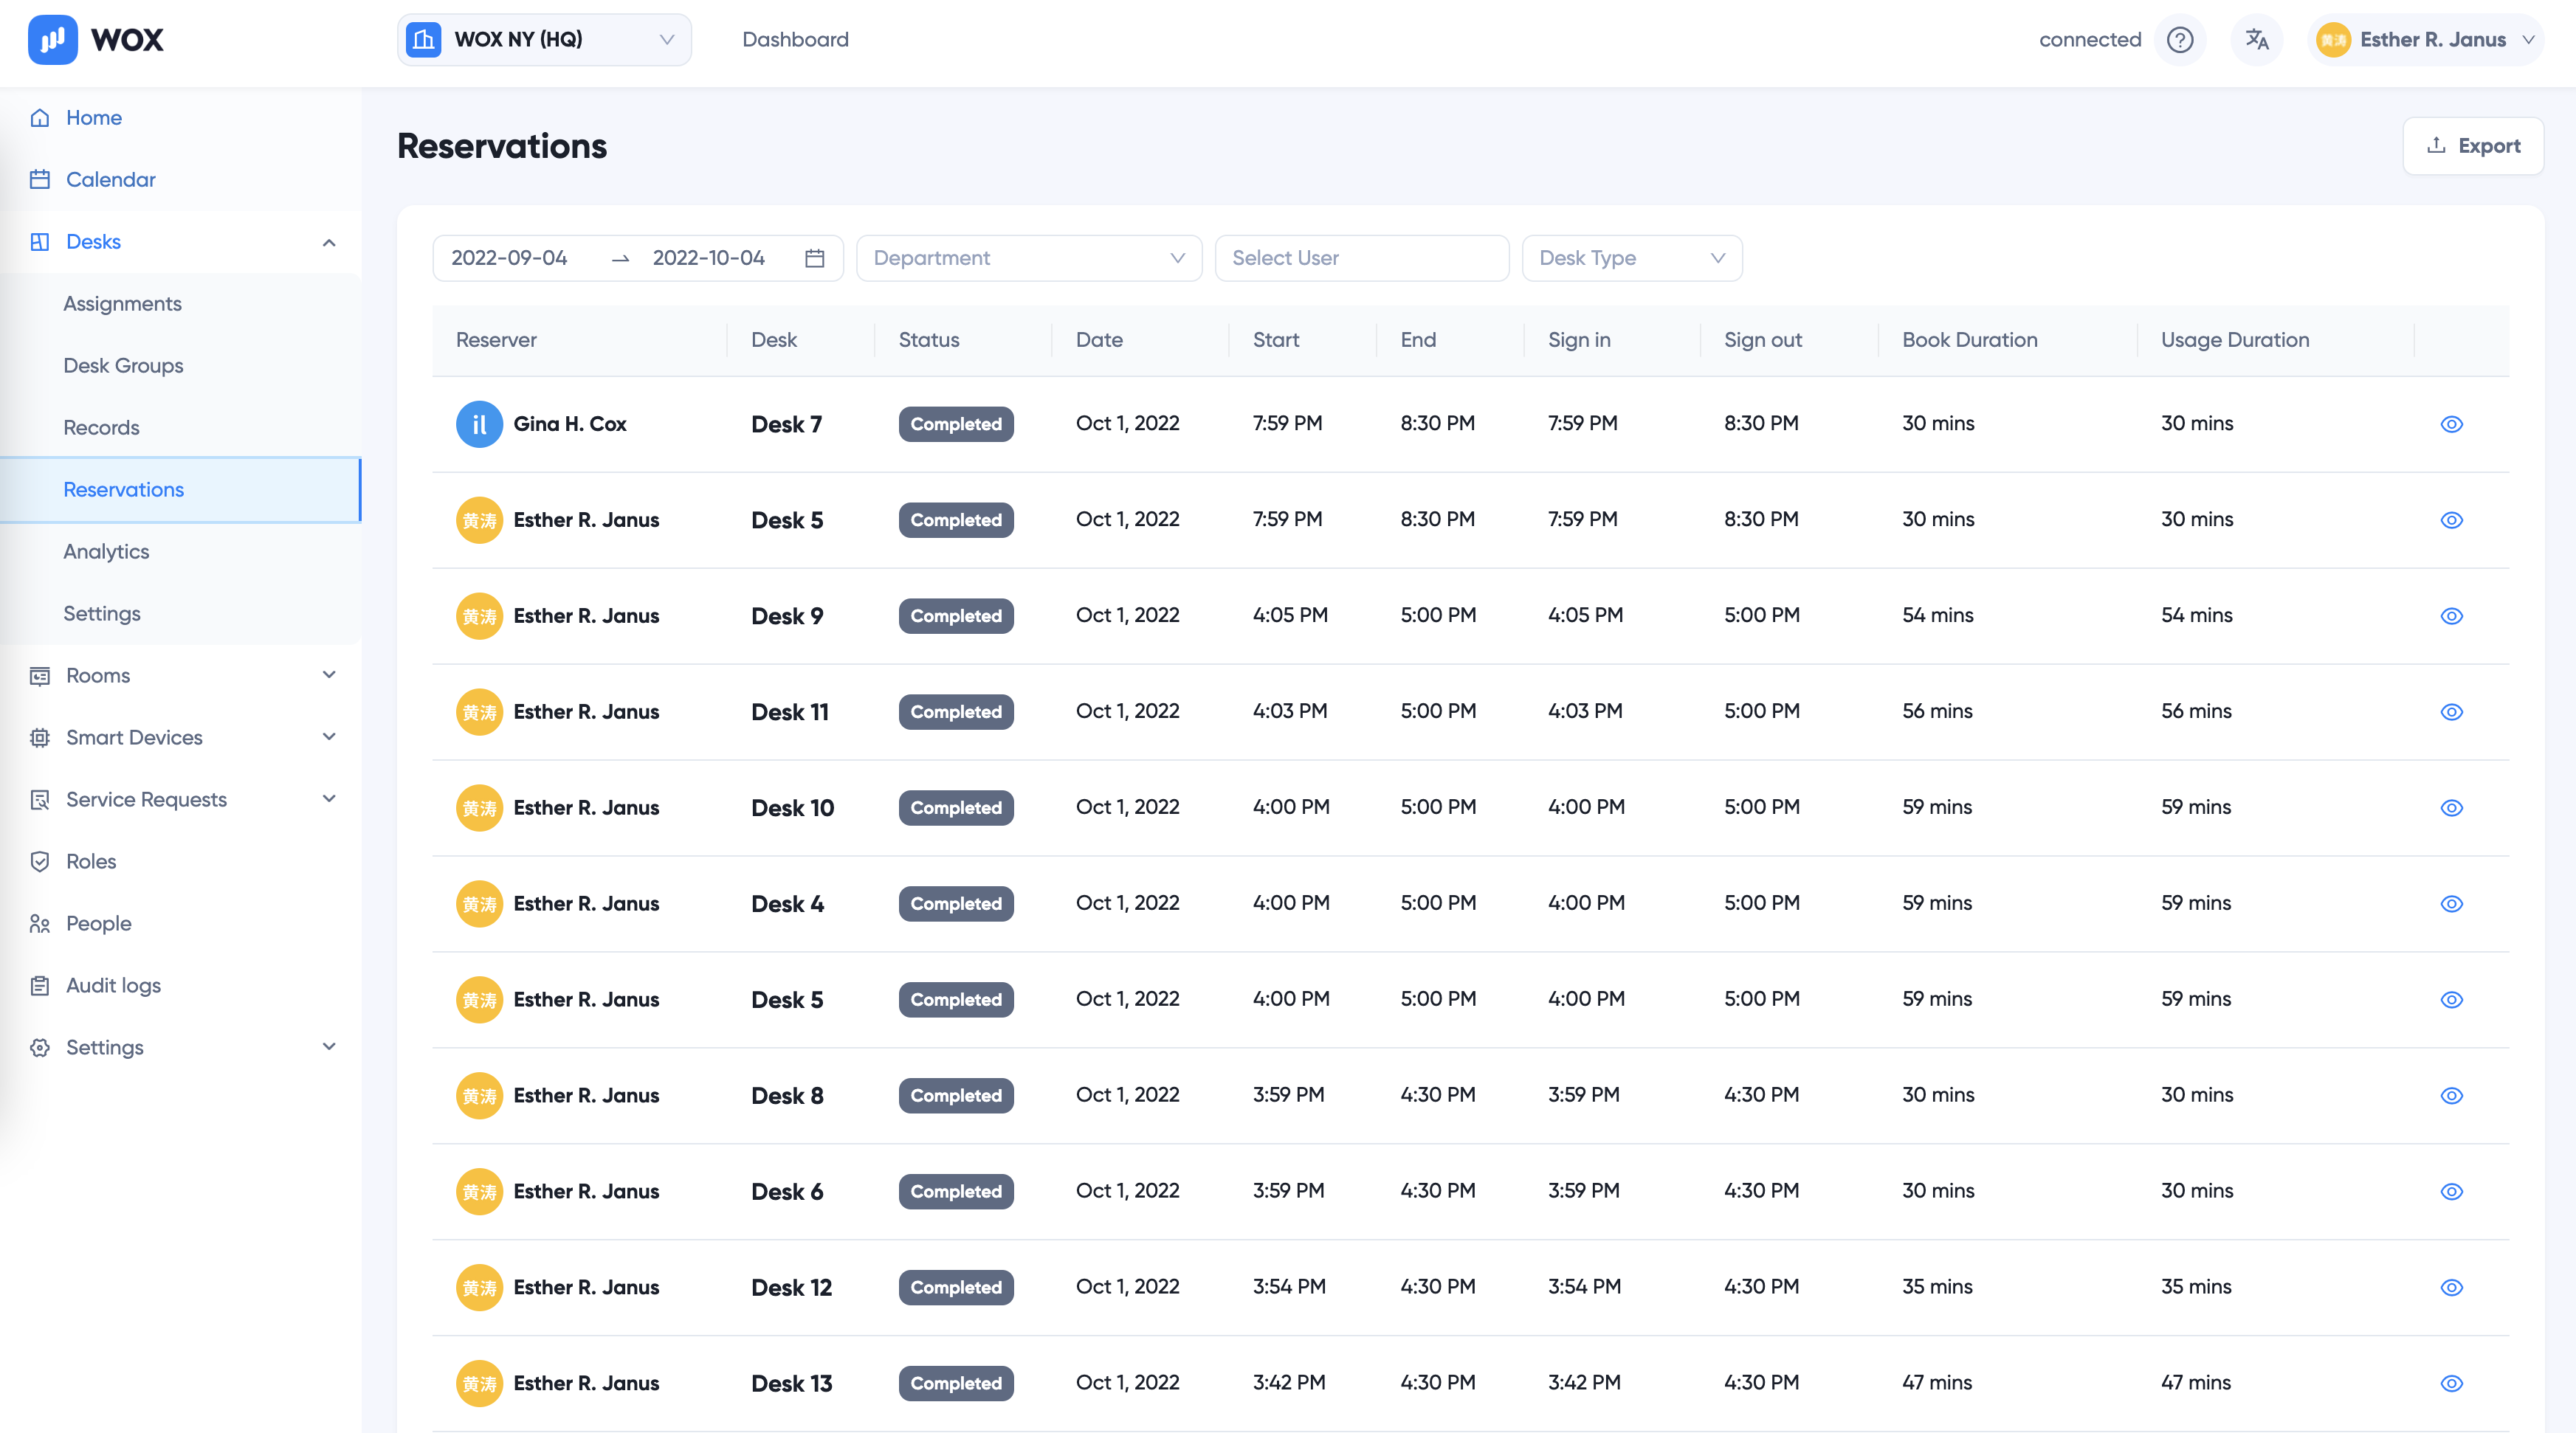The image size is (2576, 1433).
Task: Open the People page link
Action: 99,924
